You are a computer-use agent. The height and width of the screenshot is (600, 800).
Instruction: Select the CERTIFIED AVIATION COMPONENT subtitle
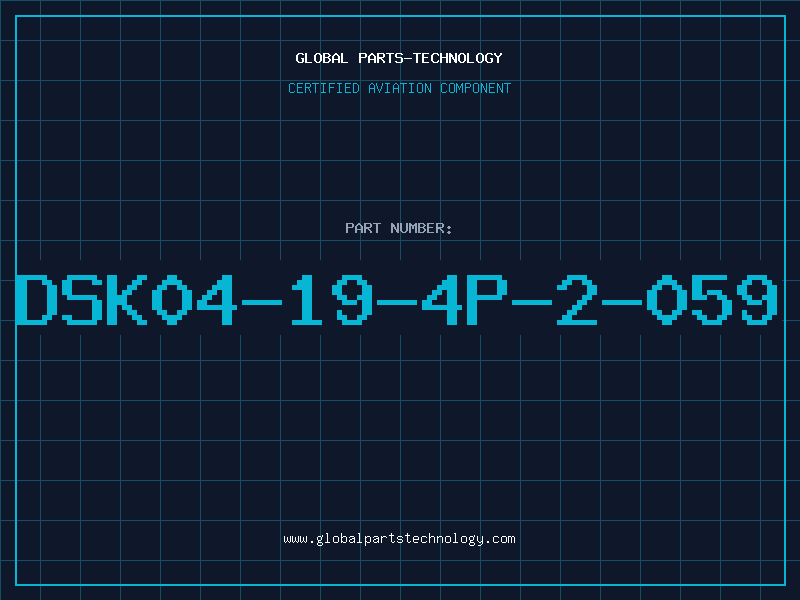click(x=399, y=88)
